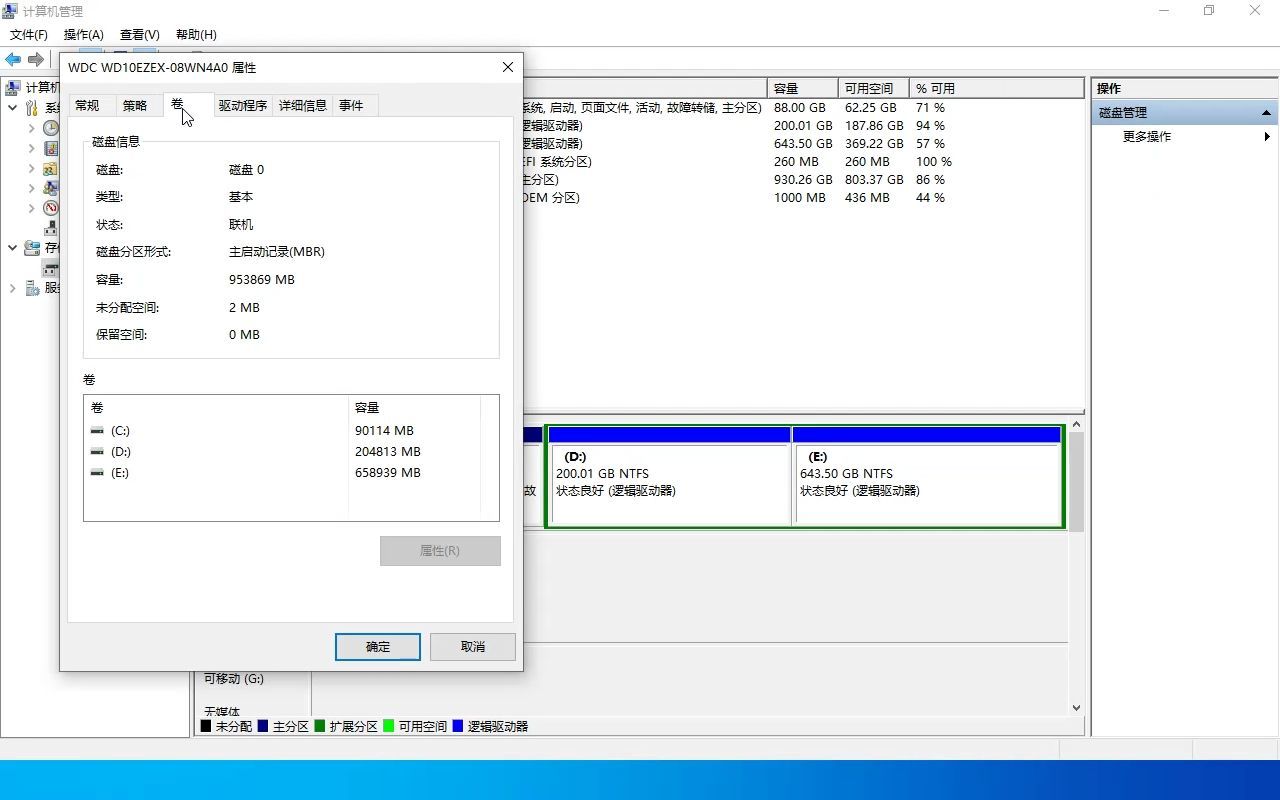Click the 卷 column header in dialog list
This screenshot has width=1280, height=800.
coord(216,408)
